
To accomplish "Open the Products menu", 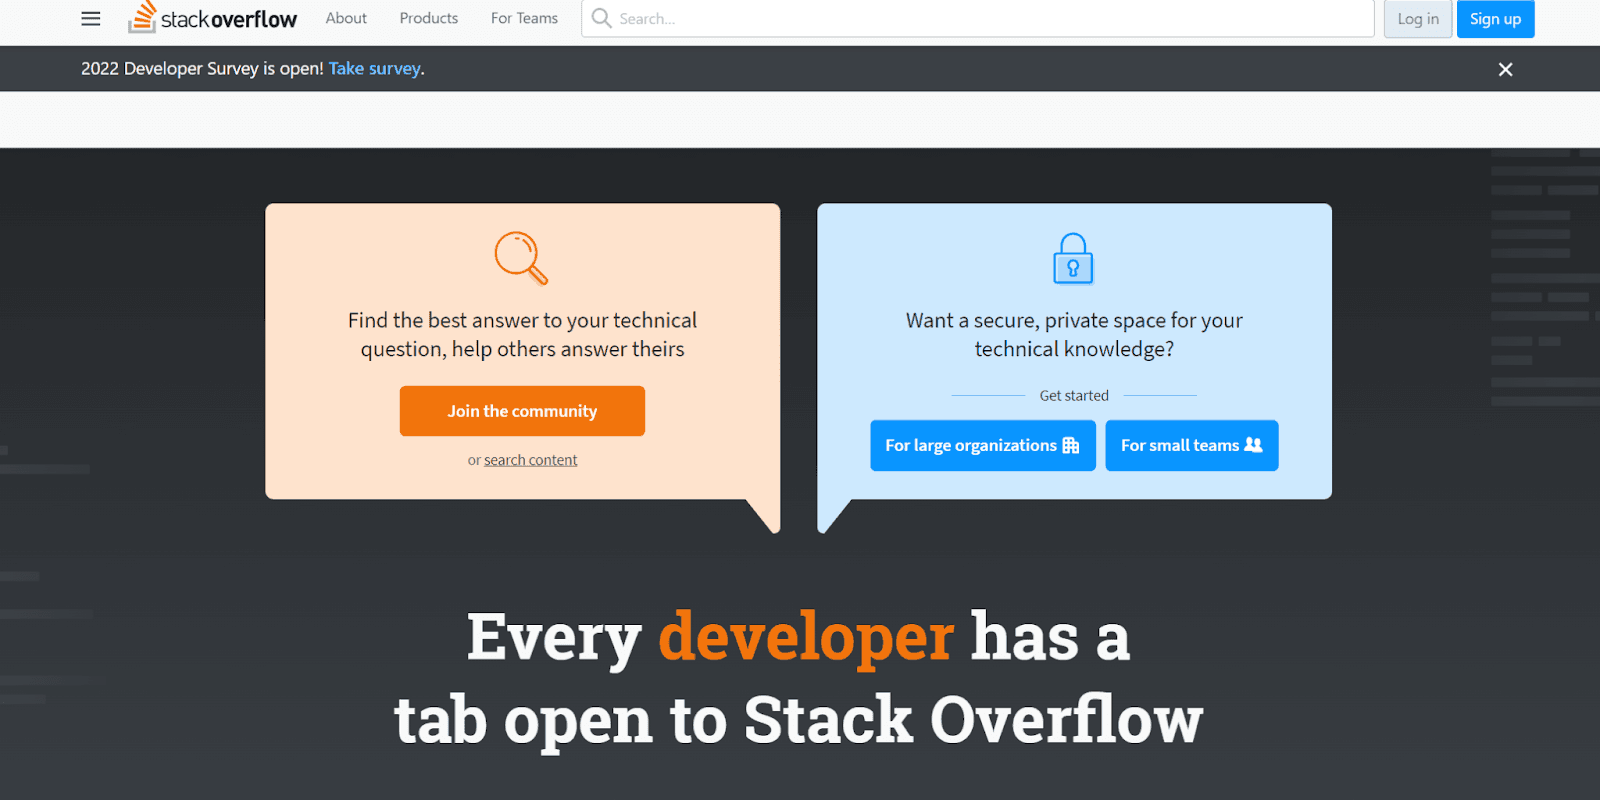I will [x=429, y=18].
